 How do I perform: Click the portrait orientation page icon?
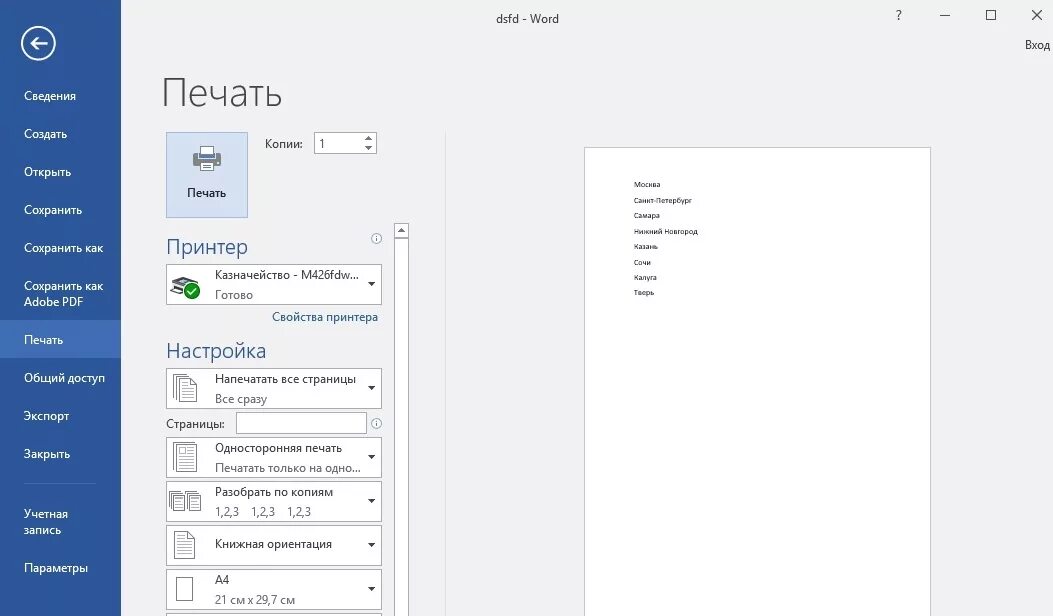(184, 545)
